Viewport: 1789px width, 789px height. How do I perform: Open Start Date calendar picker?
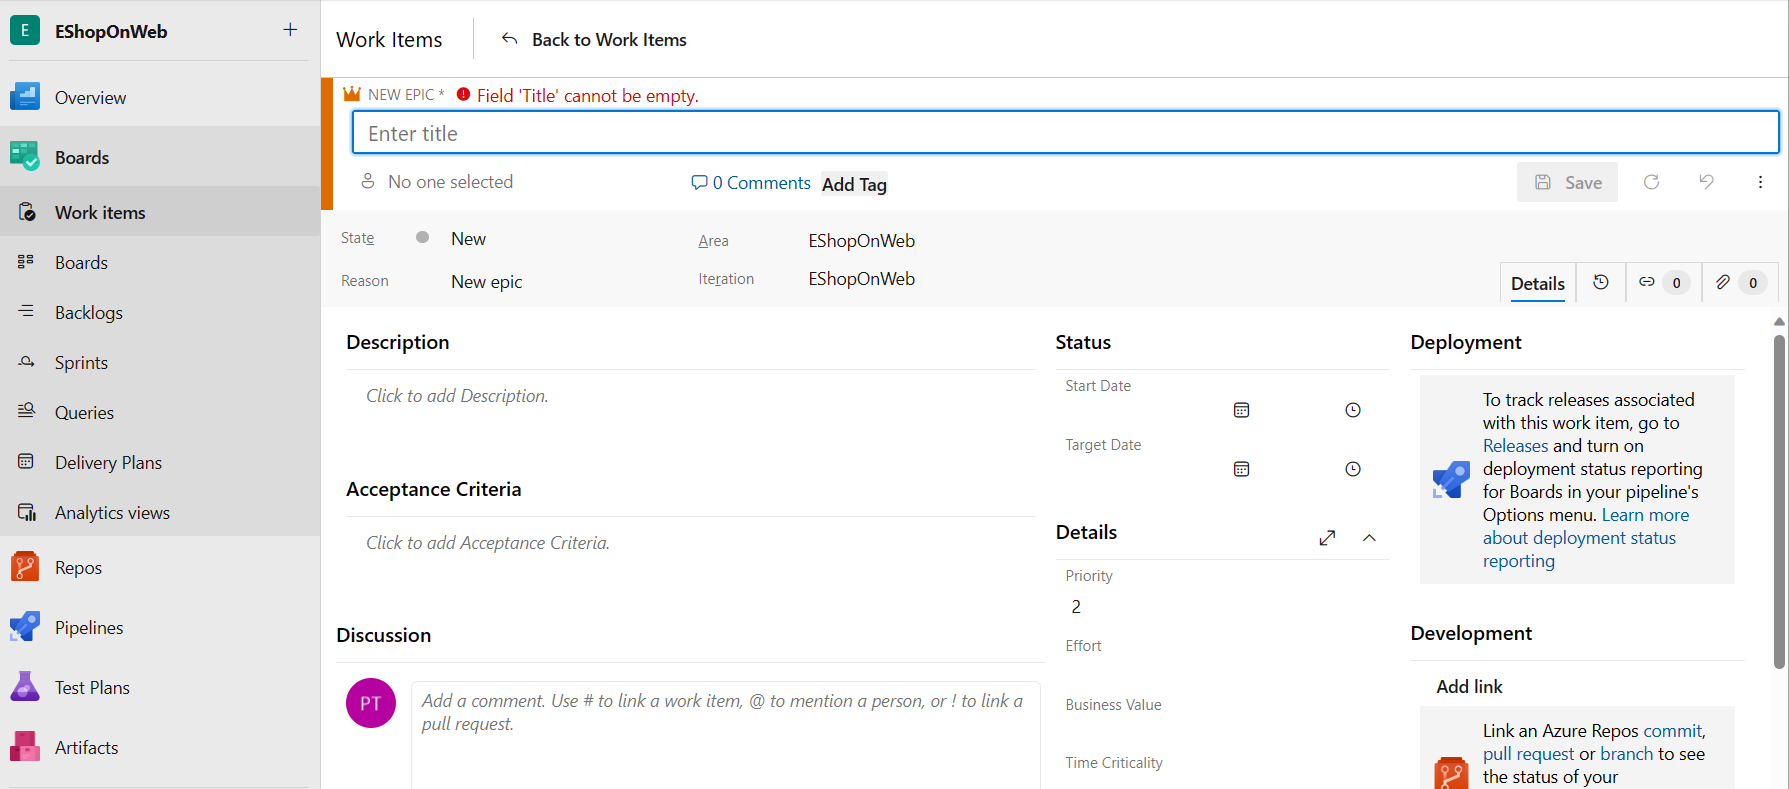[1241, 410]
